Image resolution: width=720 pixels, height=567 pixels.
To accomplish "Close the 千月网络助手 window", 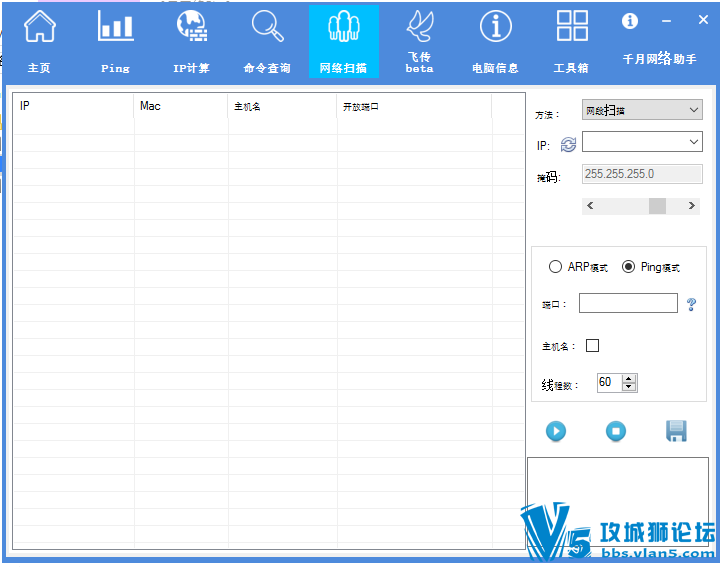I will point(703,20).
